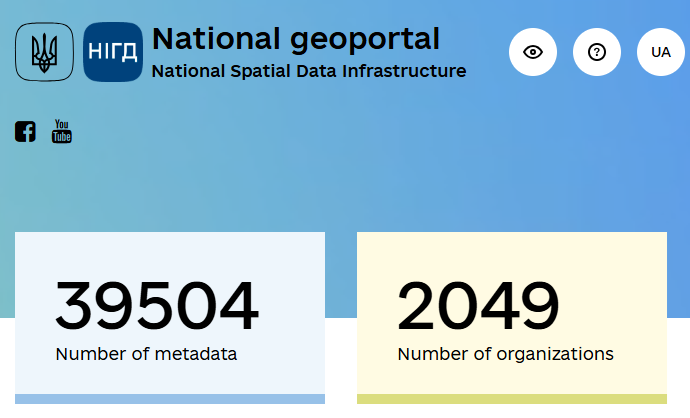Click the blue bar under metadata card
Image resolution: width=690 pixels, height=418 pixels.
[x=170, y=399]
